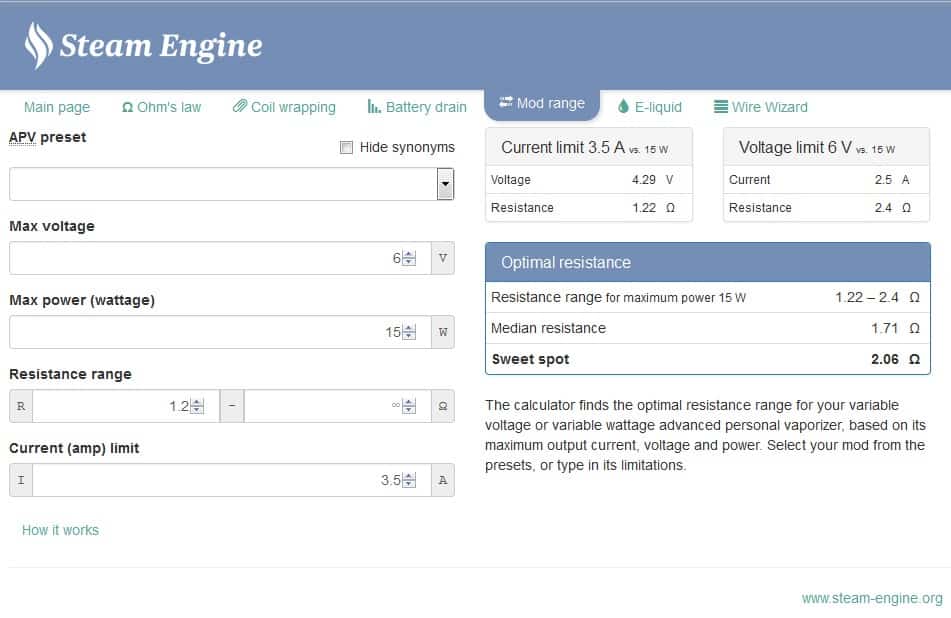Screen dimensions: 951x618
Task: Click the E-liquid droplet icon
Action: [624, 107]
